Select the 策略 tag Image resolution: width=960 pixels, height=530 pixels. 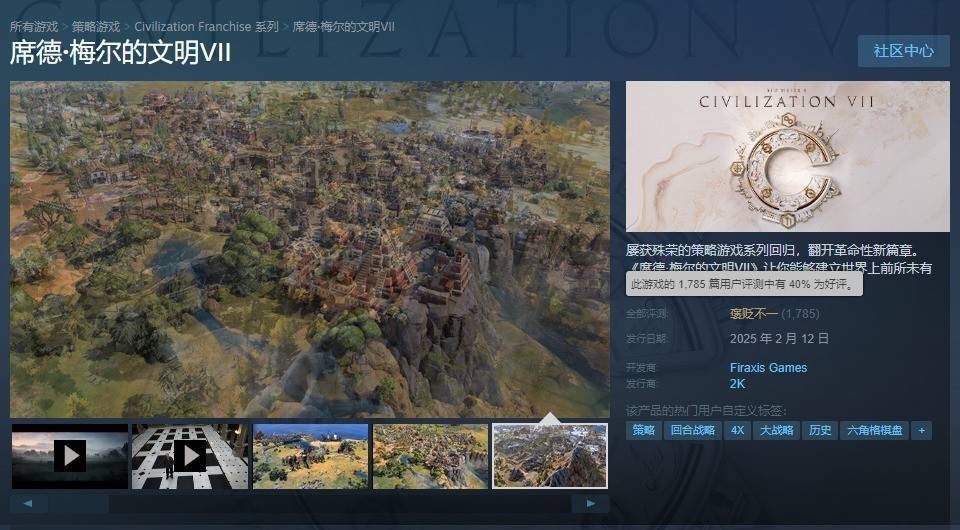pyautogui.click(x=643, y=430)
